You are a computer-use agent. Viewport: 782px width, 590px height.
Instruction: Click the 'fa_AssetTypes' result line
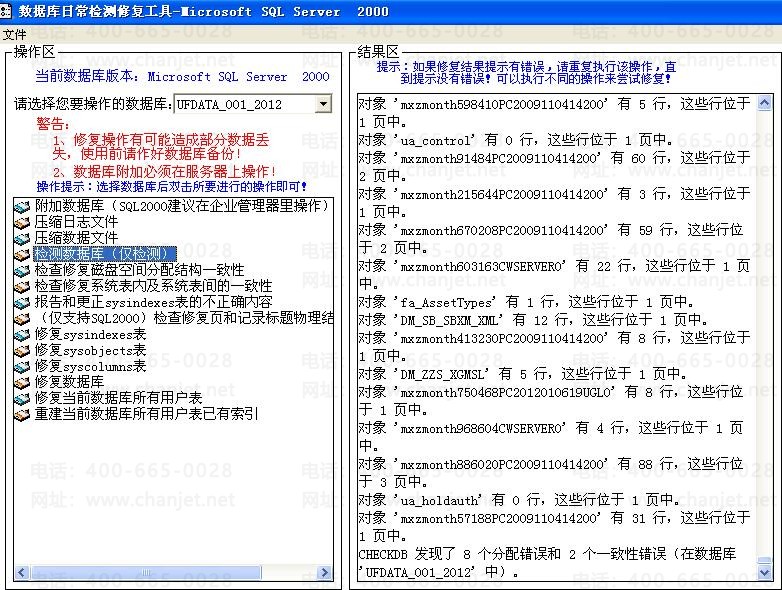click(526, 302)
